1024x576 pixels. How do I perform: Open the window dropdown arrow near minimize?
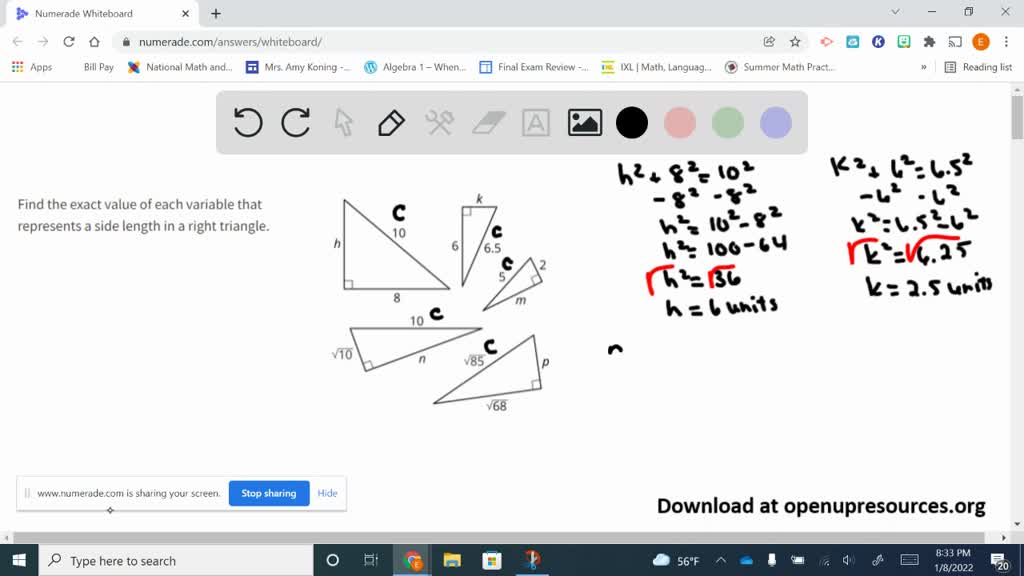(895, 13)
